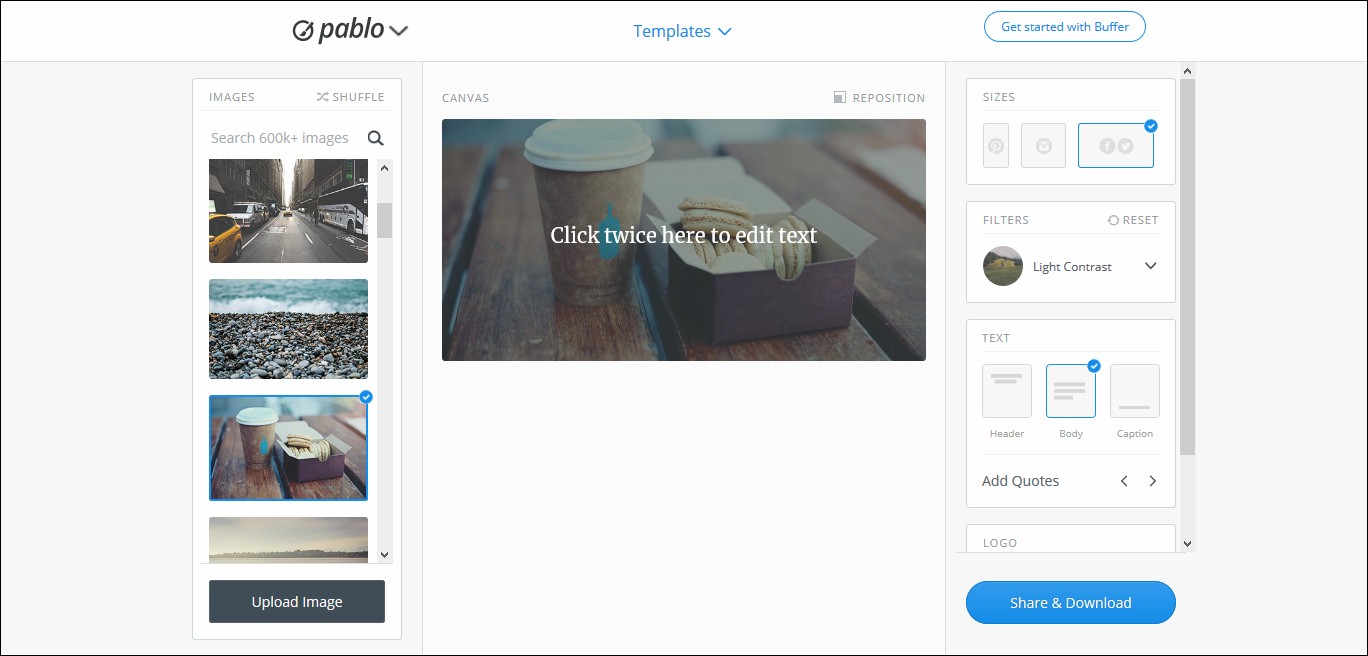
Task: Toggle the Header text block
Action: pos(1007,391)
